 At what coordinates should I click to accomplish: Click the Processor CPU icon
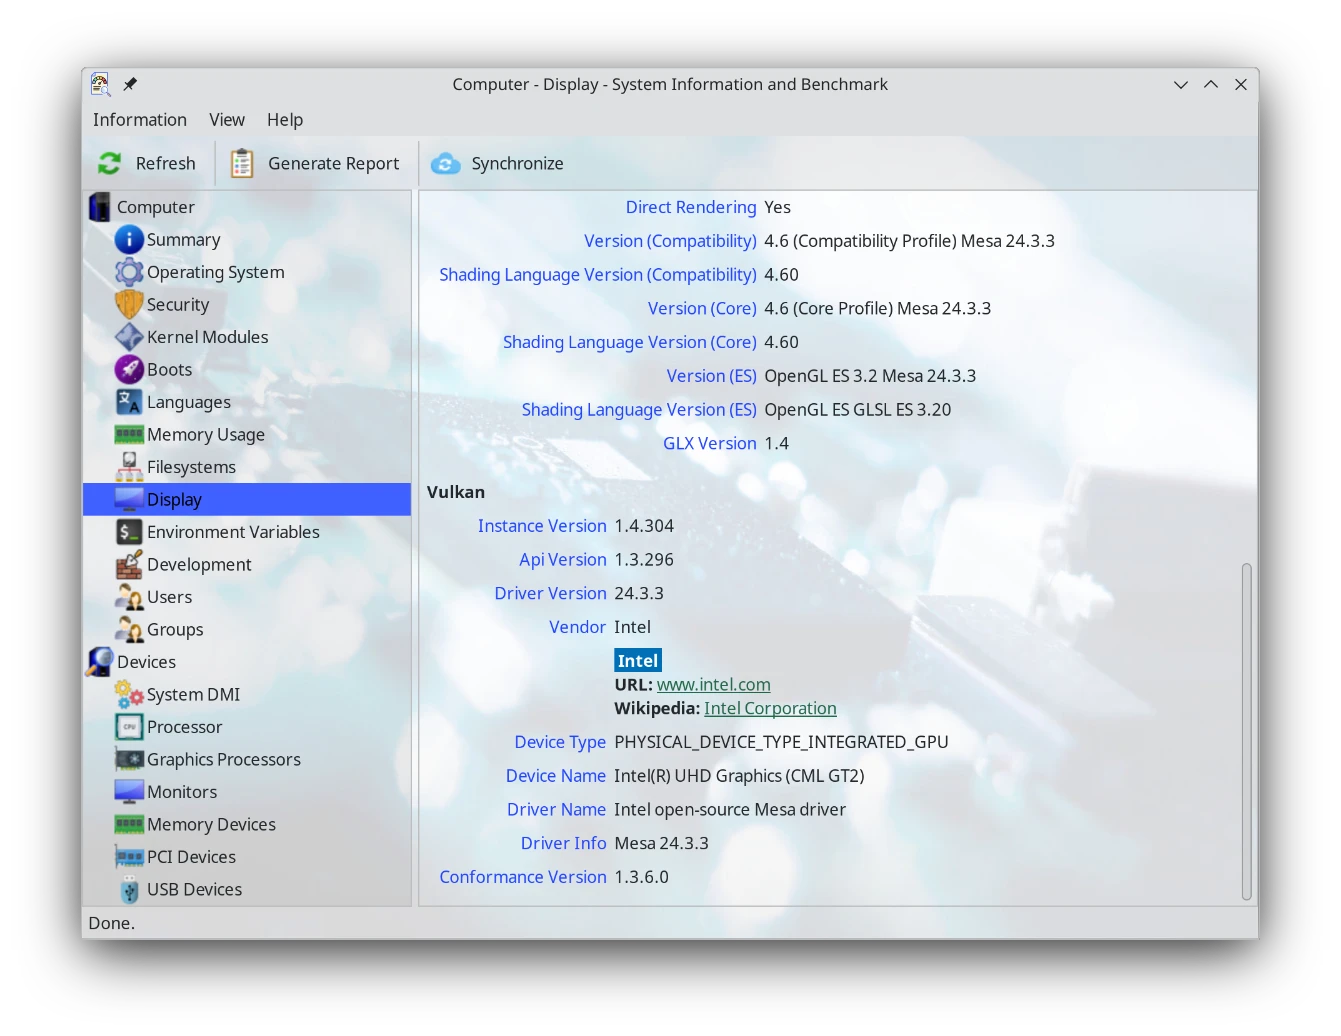[129, 727]
